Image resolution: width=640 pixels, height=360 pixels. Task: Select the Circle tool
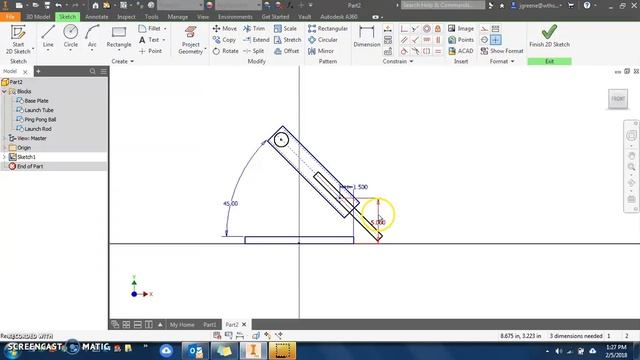click(70, 36)
